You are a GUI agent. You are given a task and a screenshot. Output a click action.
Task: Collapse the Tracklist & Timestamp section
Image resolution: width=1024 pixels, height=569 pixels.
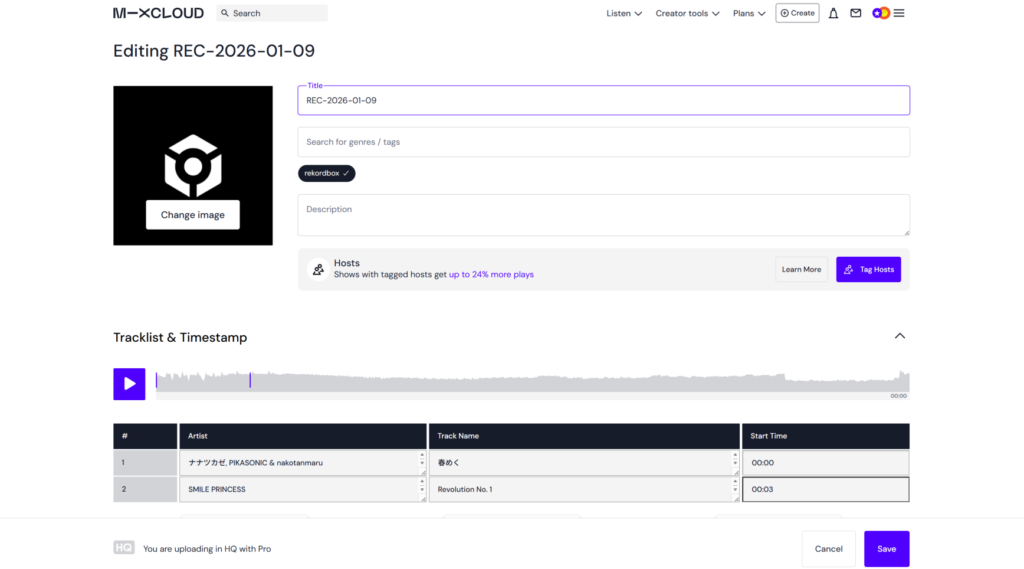click(x=899, y=336)
